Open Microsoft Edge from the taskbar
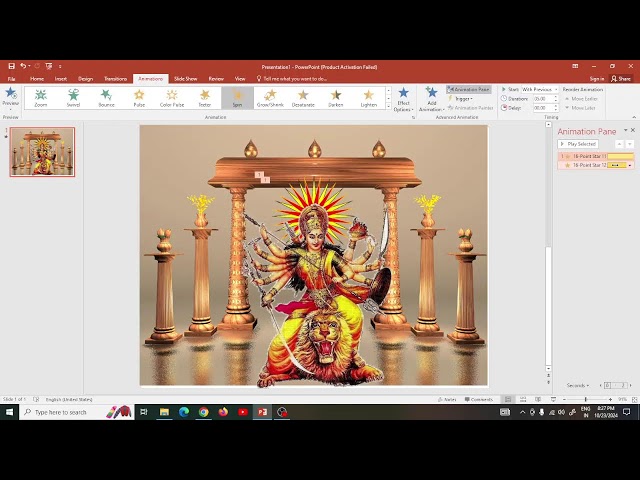This screenshot has width=640, height=480. 184,412
